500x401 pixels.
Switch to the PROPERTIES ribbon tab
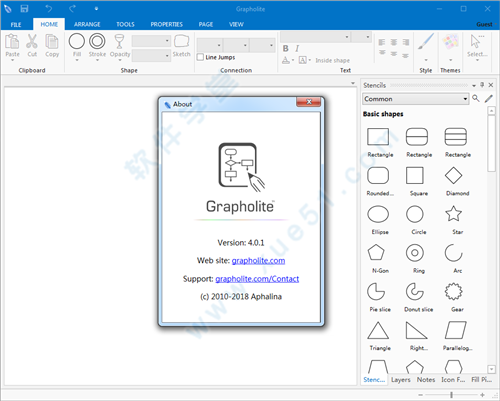point(166,24)
